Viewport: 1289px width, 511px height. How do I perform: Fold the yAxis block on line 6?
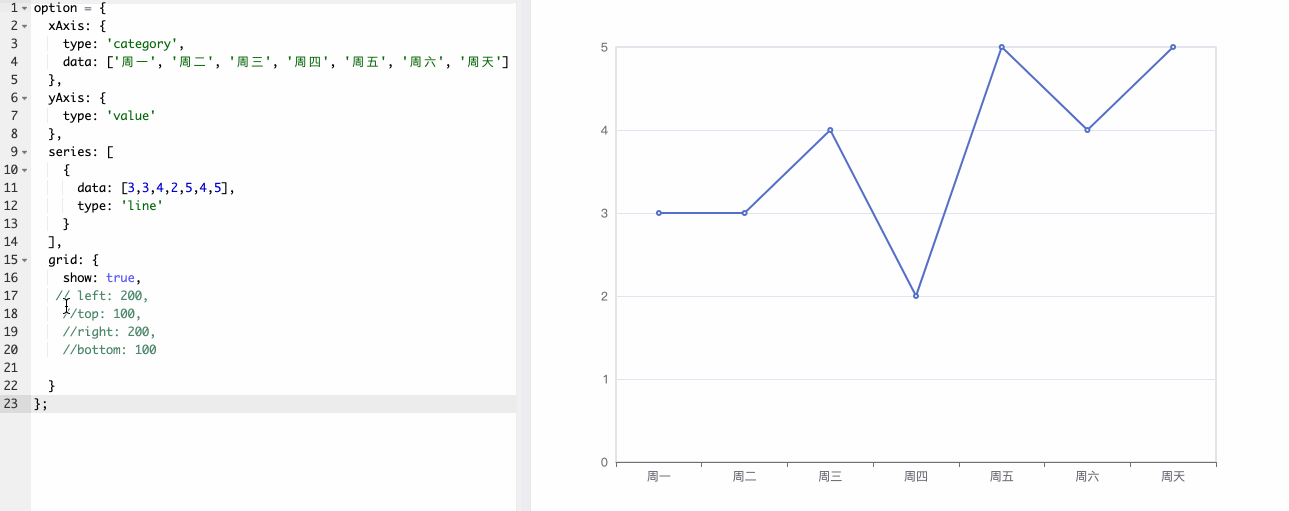[25, 98]
